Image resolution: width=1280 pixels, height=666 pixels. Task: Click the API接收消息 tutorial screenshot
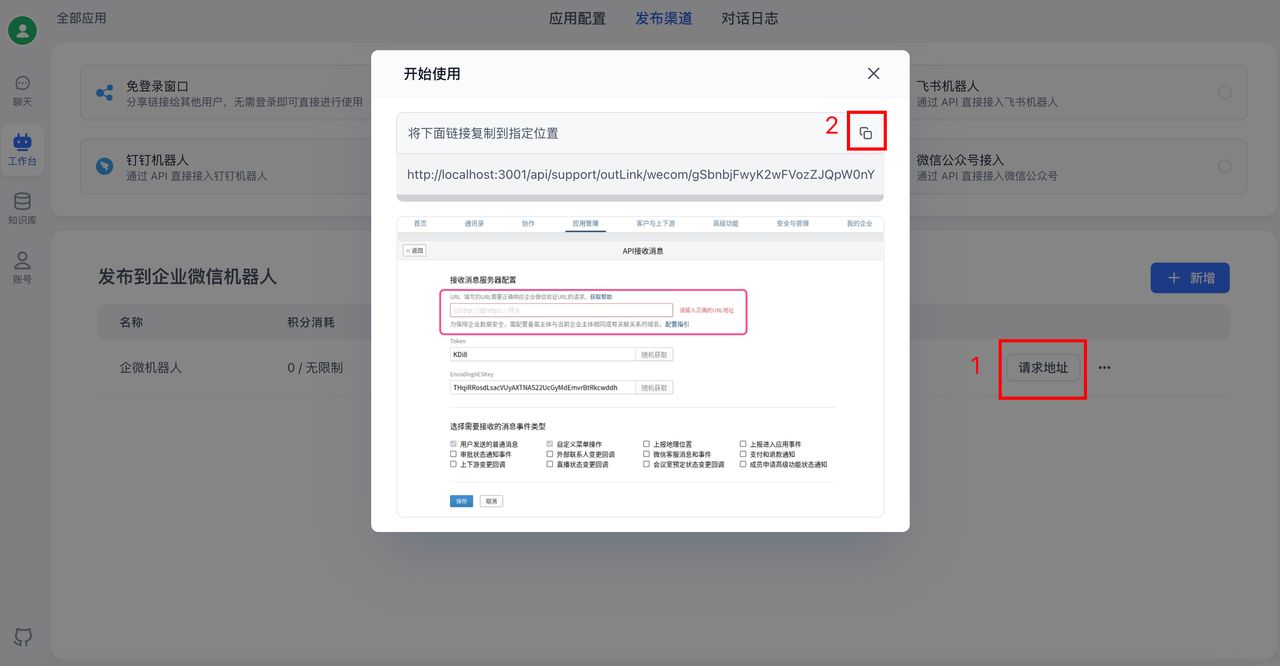tap(640, 366)
